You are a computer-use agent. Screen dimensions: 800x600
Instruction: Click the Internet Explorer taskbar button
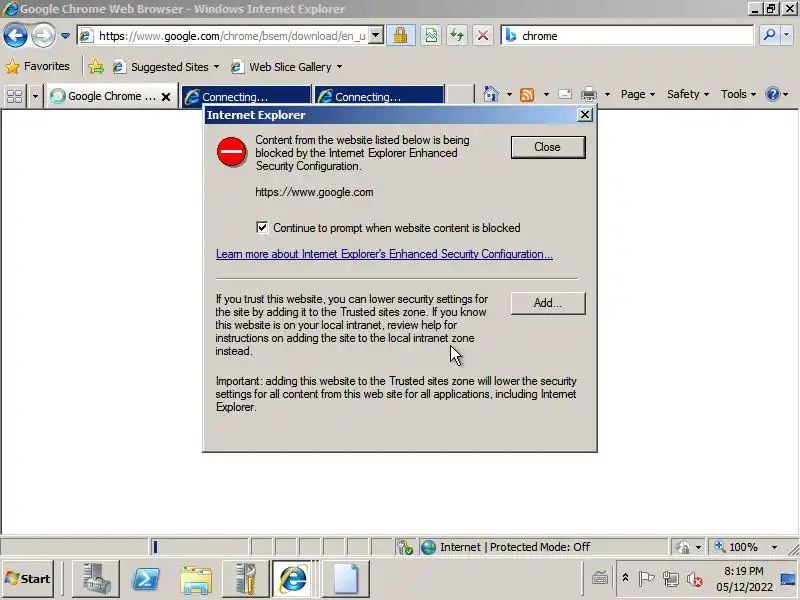[x=294, y=579]
